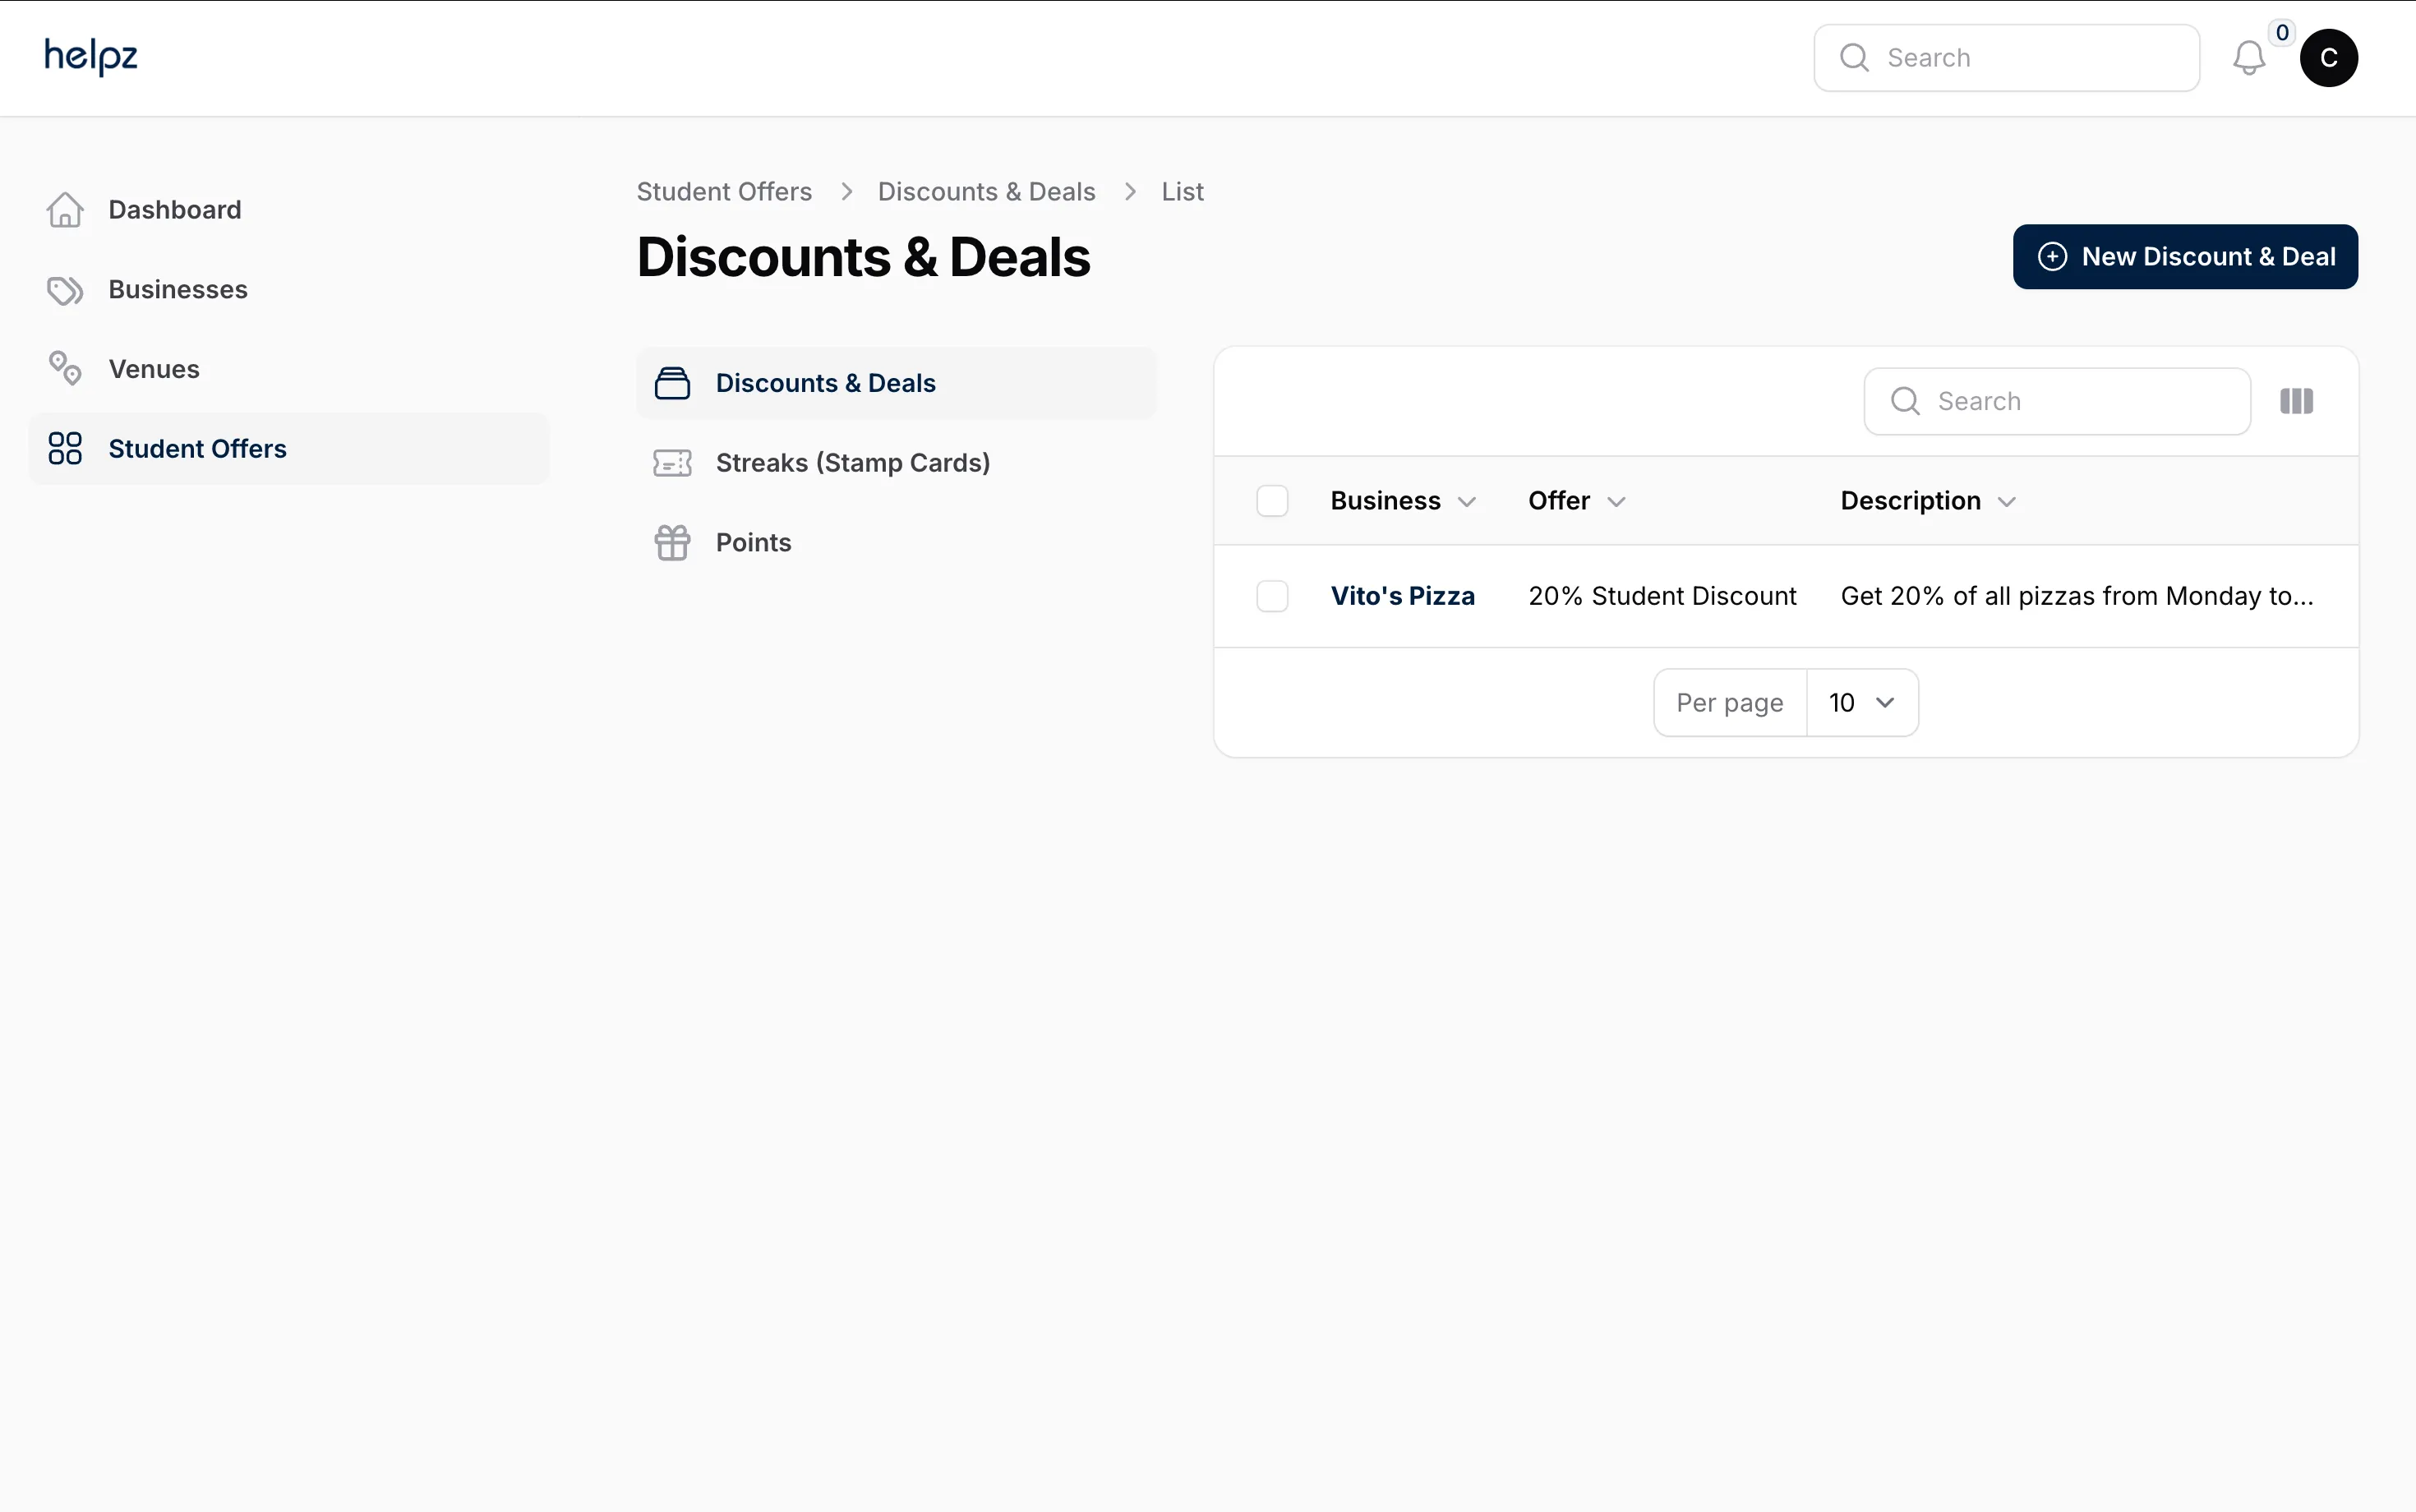Open Vito's Pizza business link
The height and width of the screenshot is (1512, 2416).
tap(1402, 596)
